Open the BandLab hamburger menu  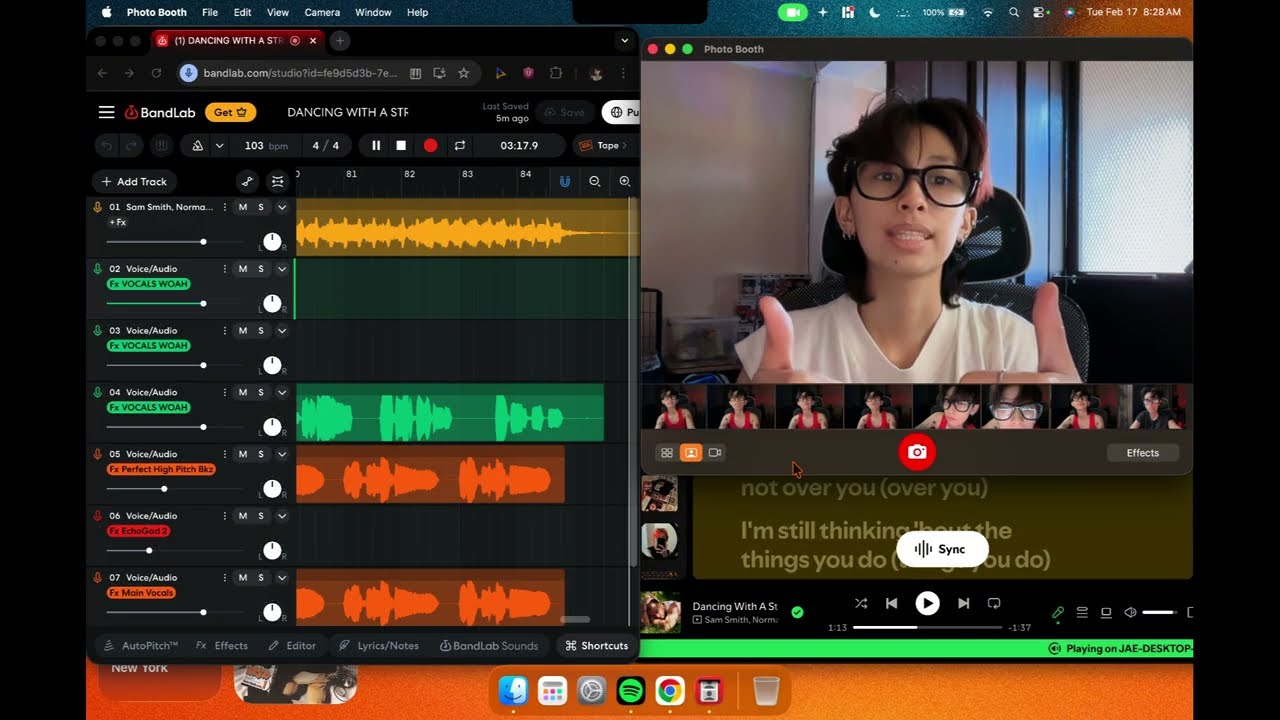(106, 112)
